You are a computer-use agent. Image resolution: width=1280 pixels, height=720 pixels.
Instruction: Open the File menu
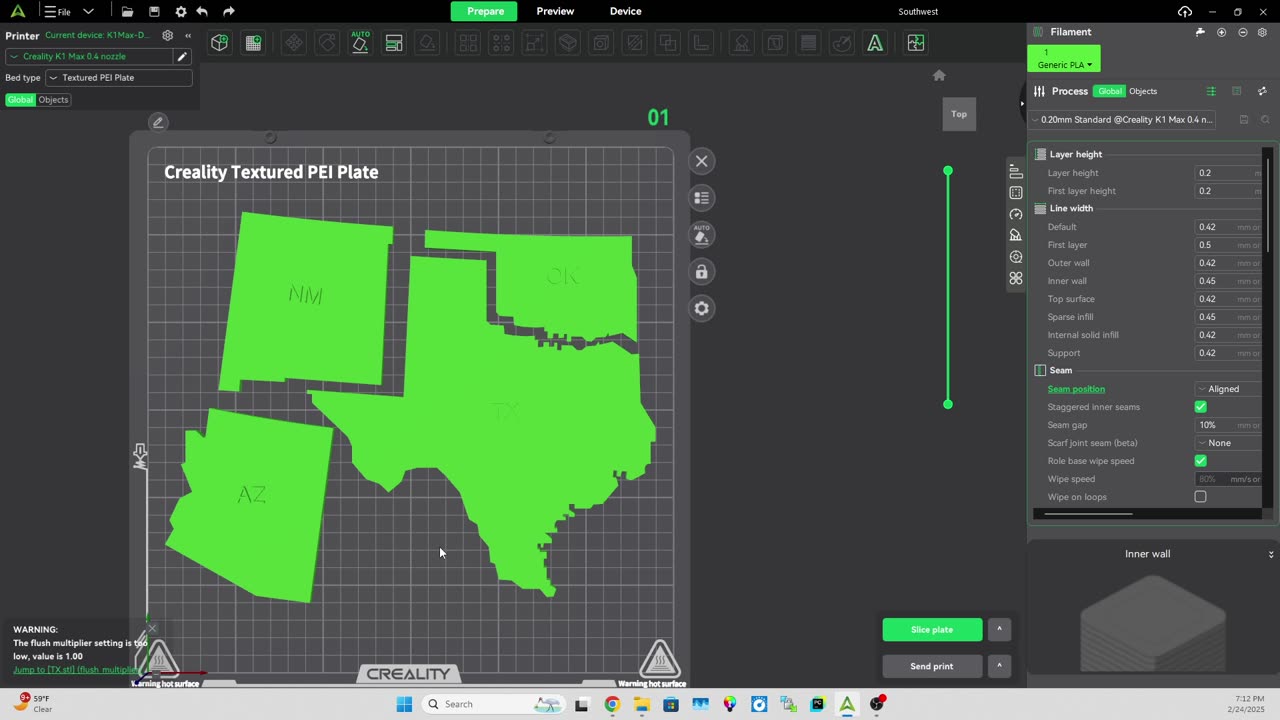pyautogui.click(x=58, y=12)
